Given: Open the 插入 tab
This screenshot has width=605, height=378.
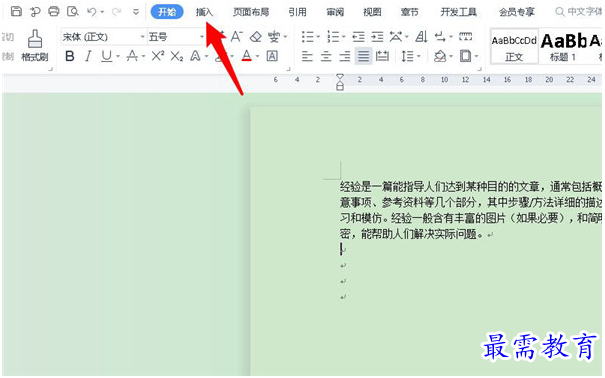Looking at the screenshot, I should click(x=204, y=12).
